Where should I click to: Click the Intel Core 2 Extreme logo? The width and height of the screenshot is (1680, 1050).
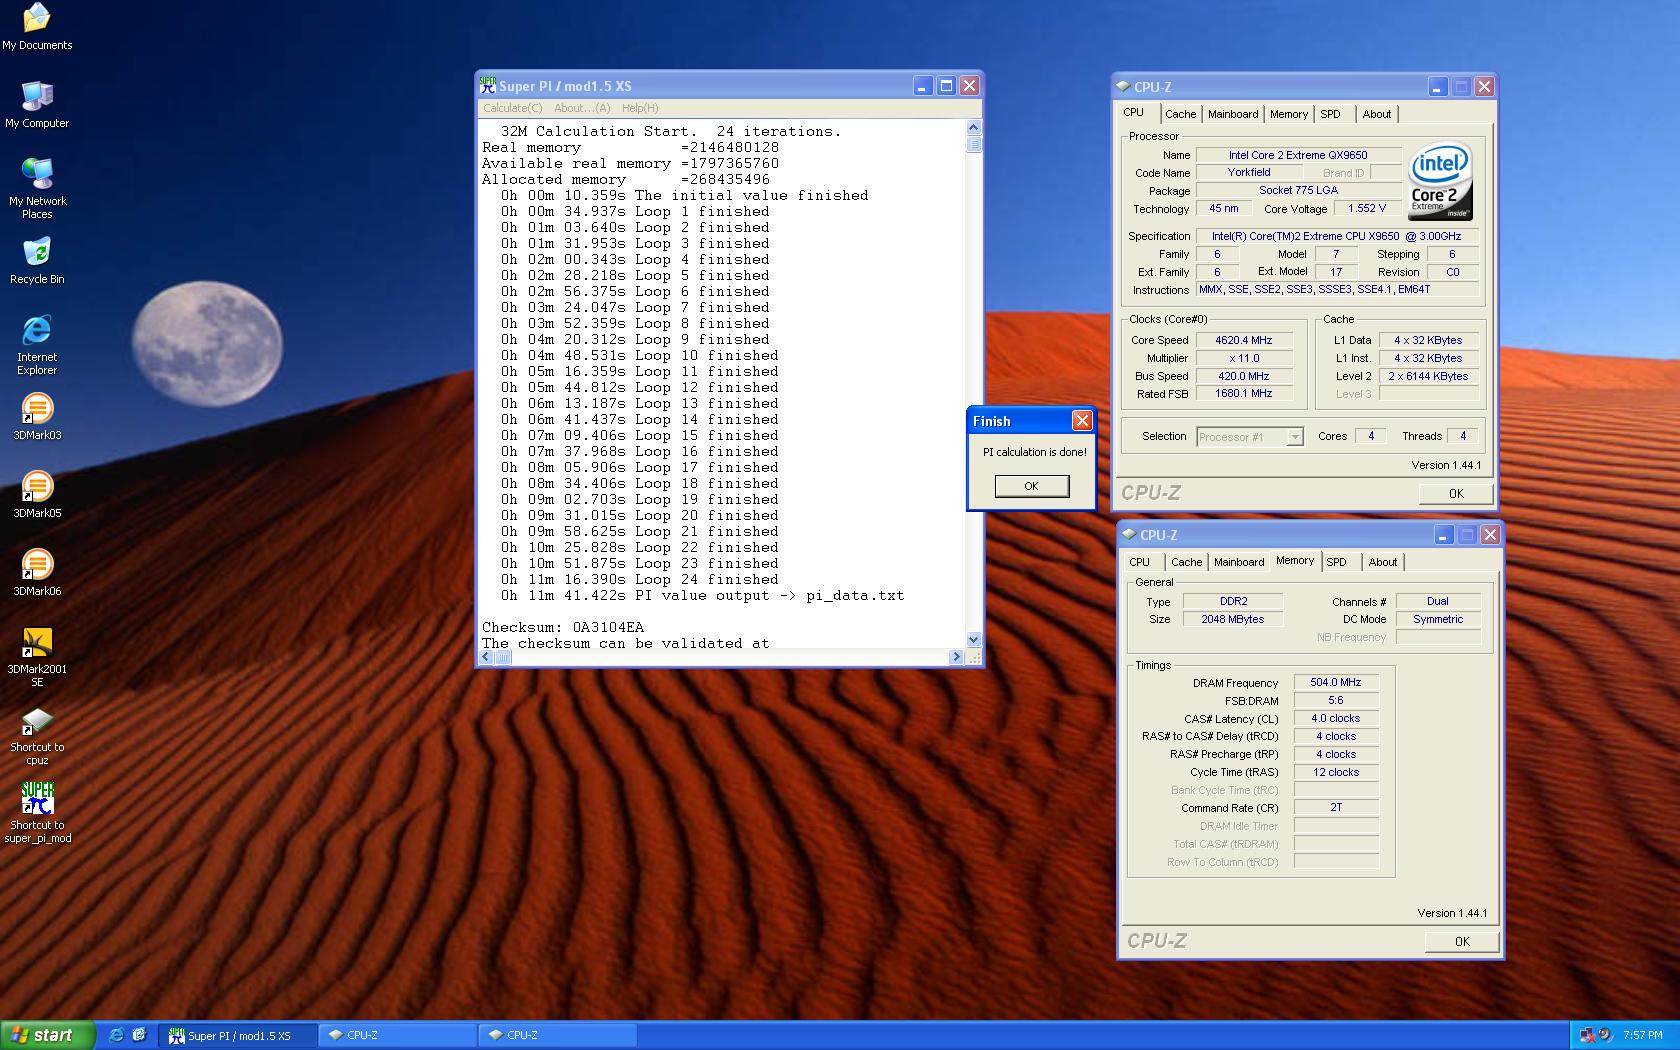pos(1440,183)
